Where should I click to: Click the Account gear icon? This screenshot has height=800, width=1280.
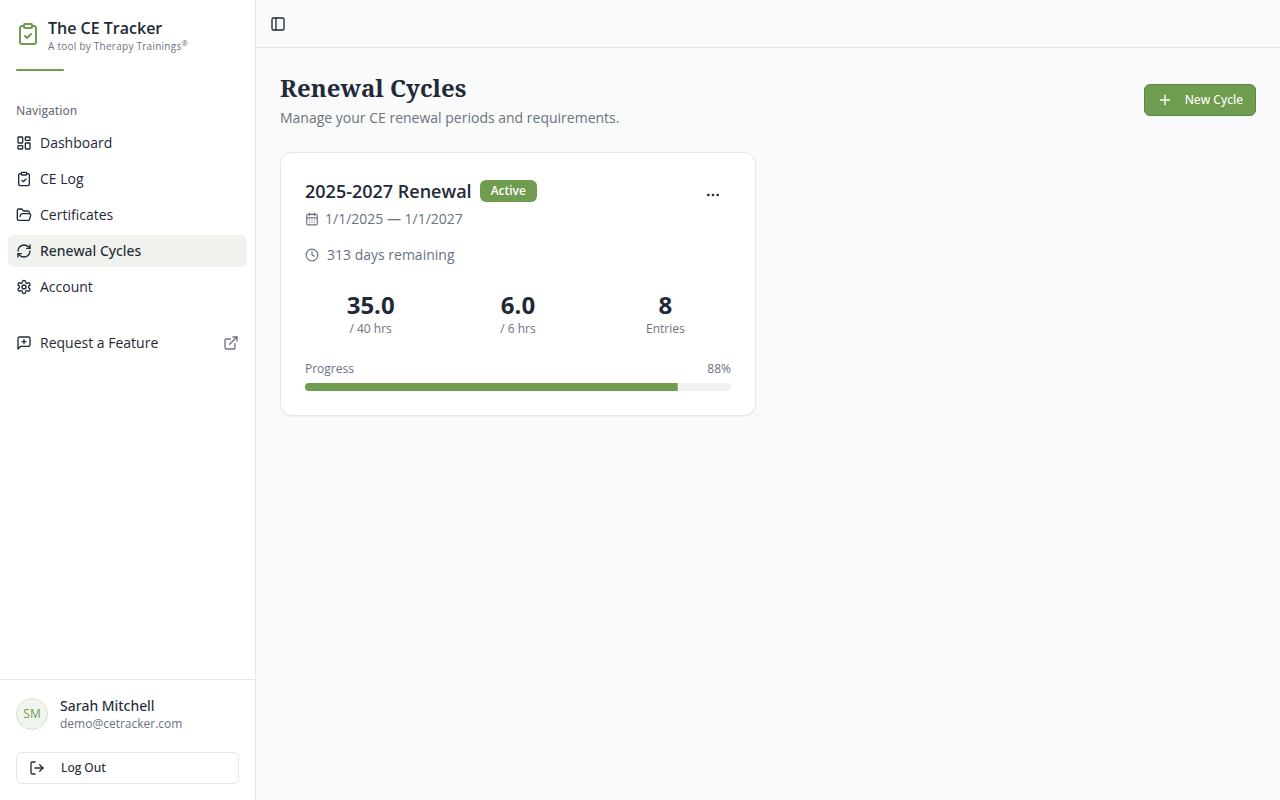(24, 287)
